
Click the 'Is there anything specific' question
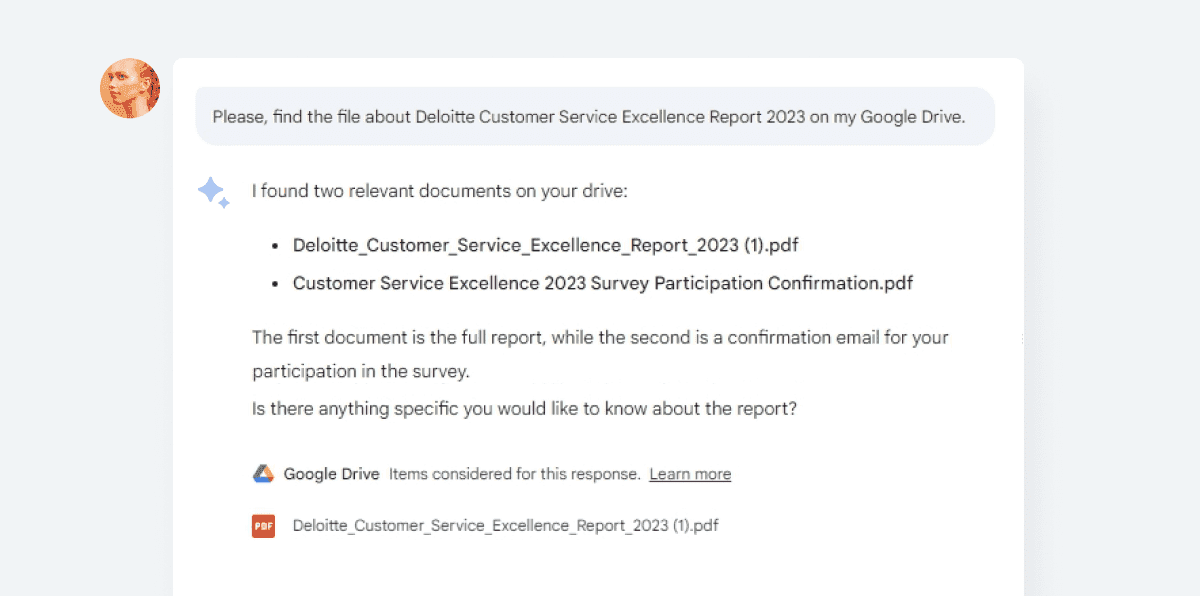click(x=524, y=409)
